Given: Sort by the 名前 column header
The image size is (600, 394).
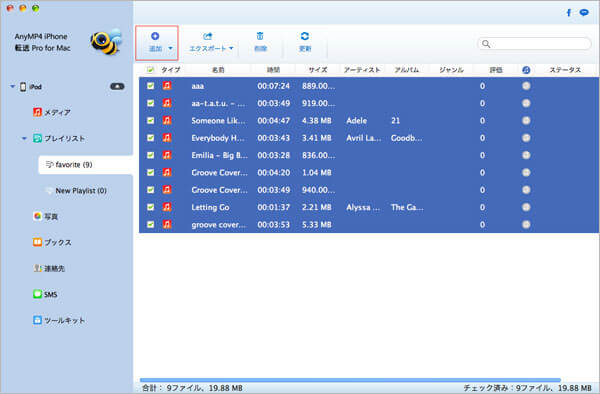Looking at the screenshot, I should point(218,70).
